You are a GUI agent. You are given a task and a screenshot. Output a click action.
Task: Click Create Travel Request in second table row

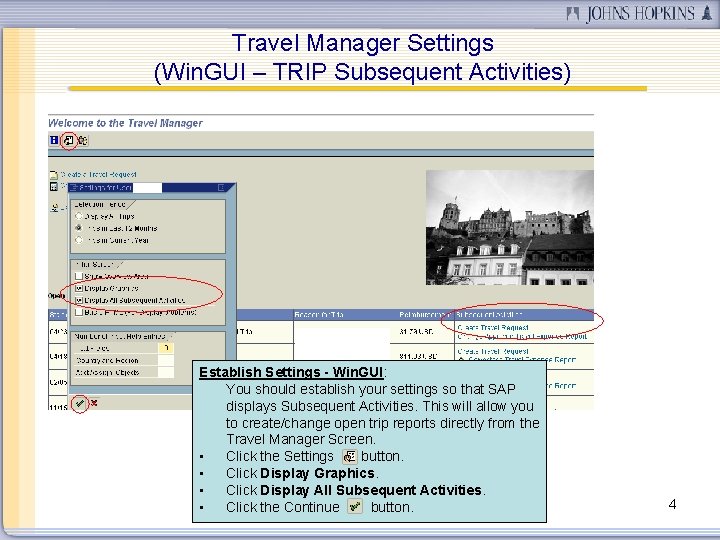click(493, 351)
